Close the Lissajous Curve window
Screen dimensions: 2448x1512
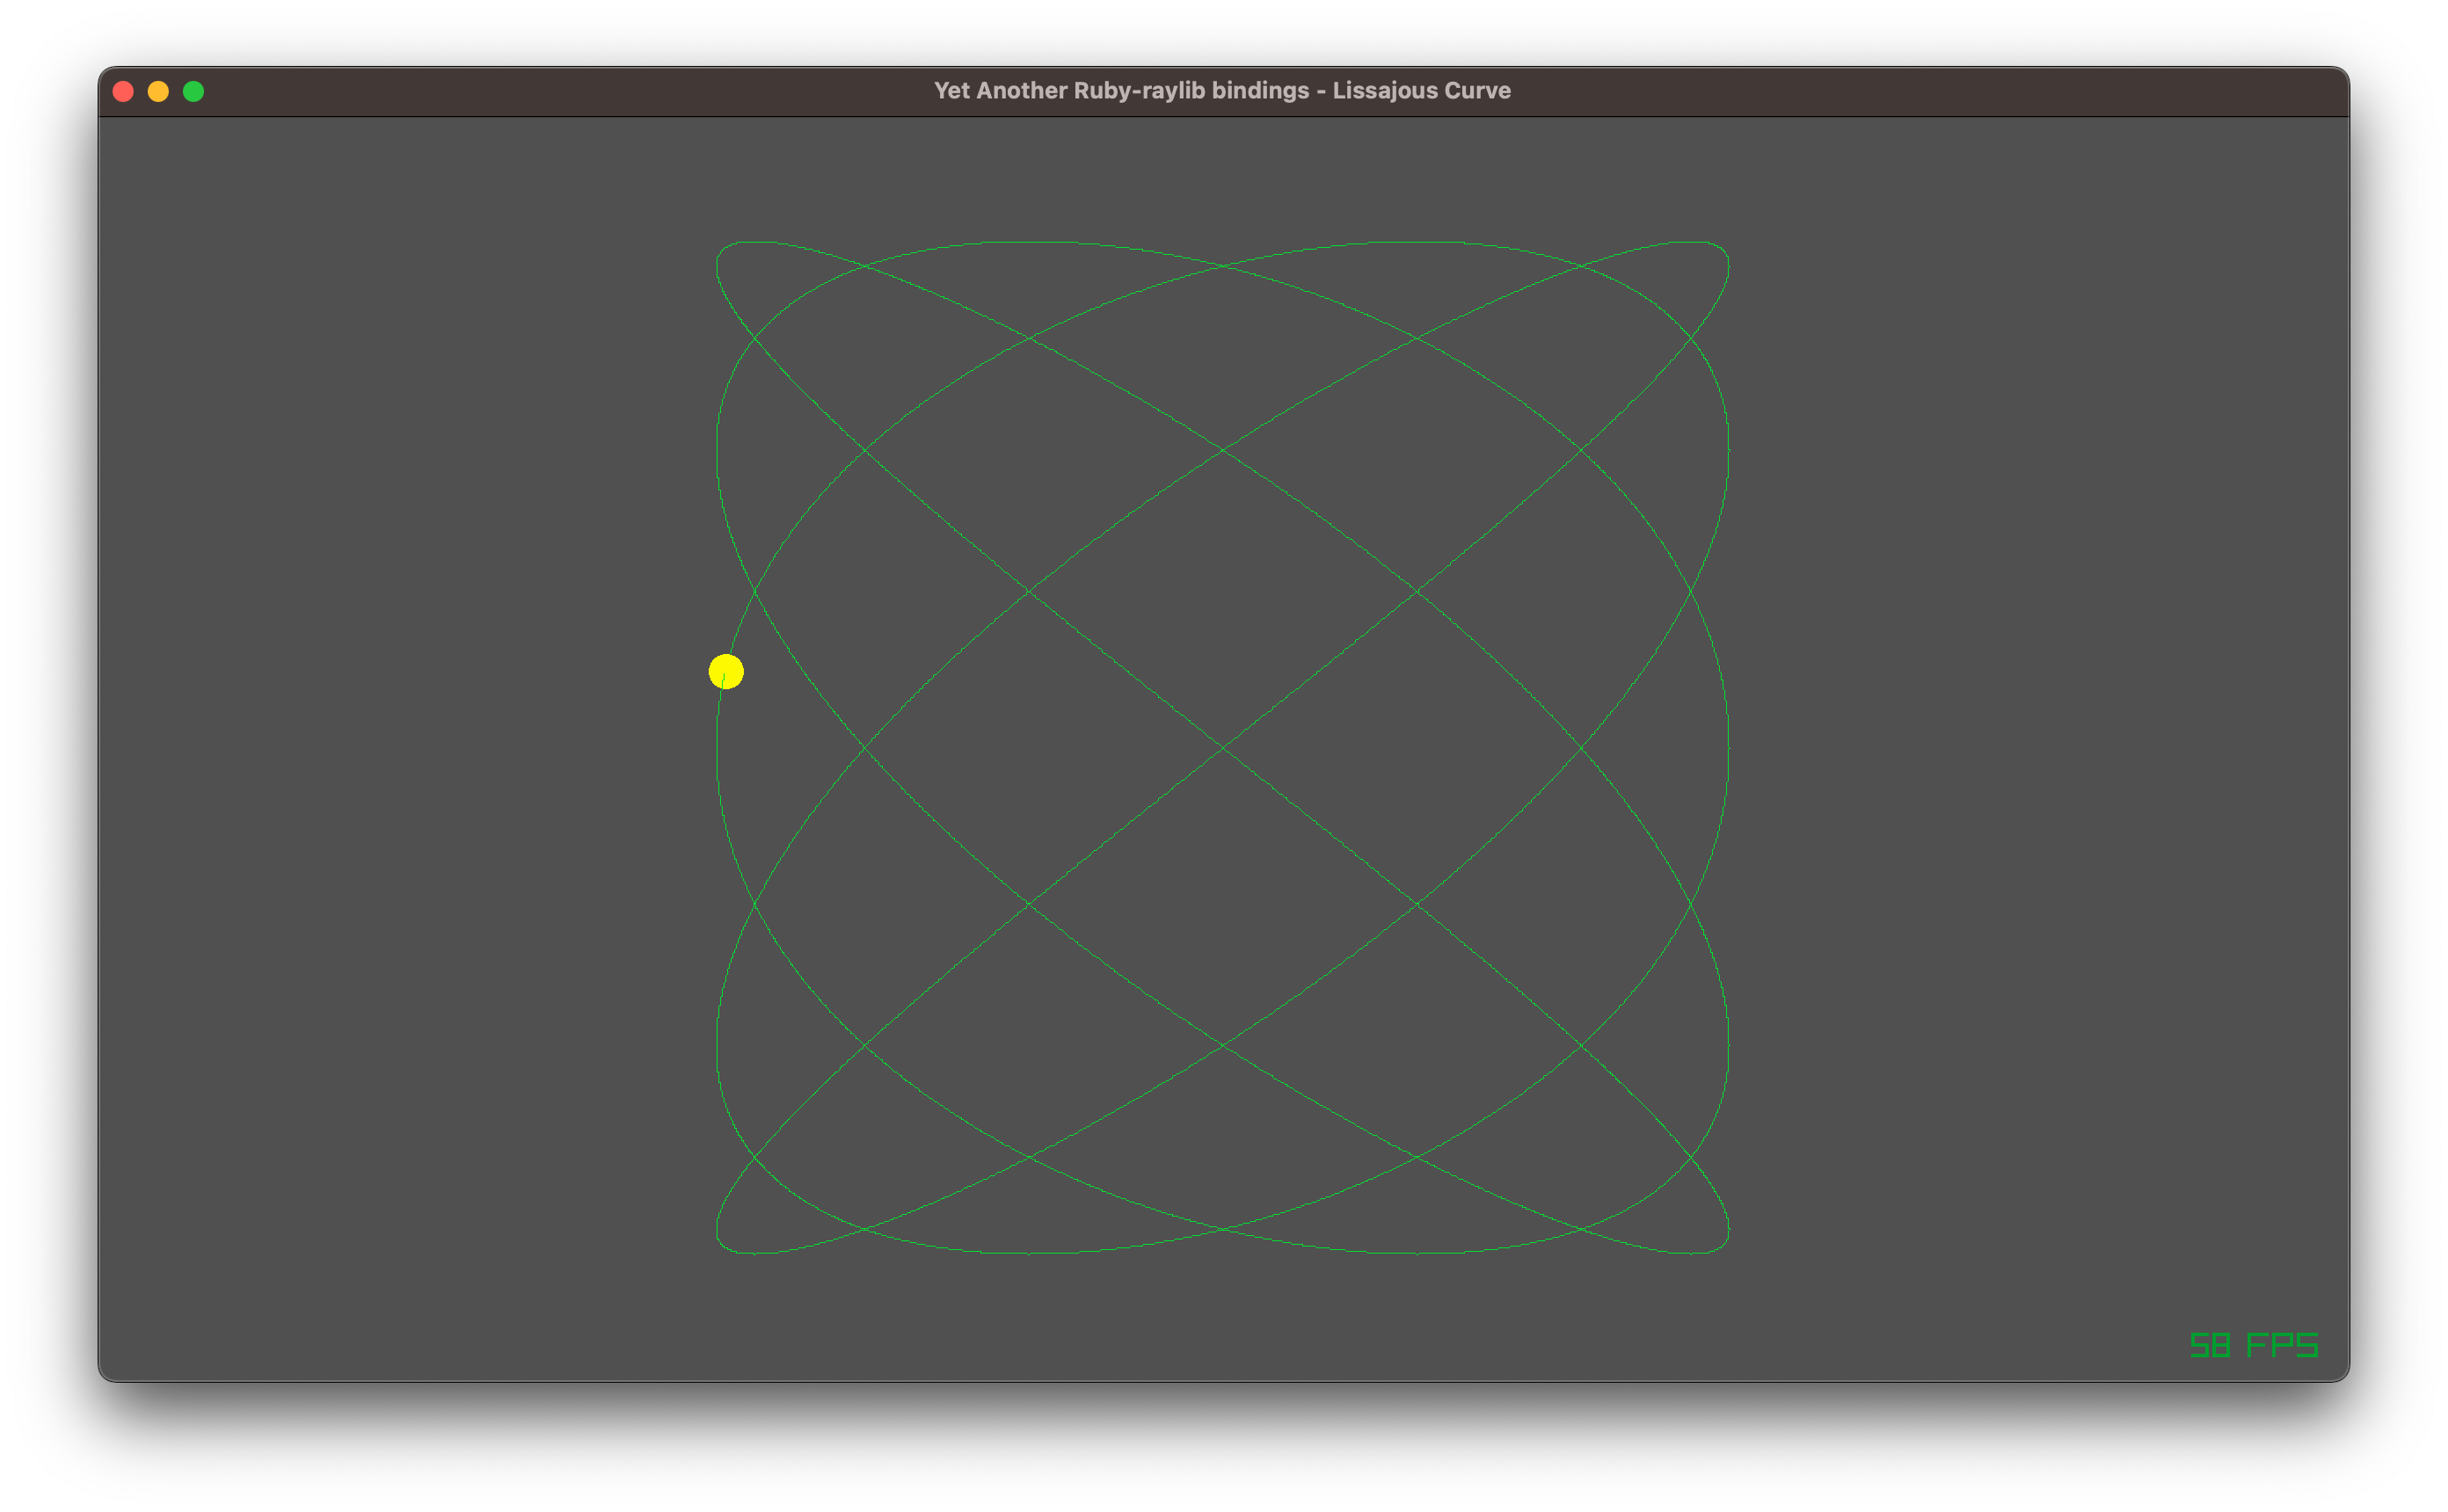click(123, 91)
